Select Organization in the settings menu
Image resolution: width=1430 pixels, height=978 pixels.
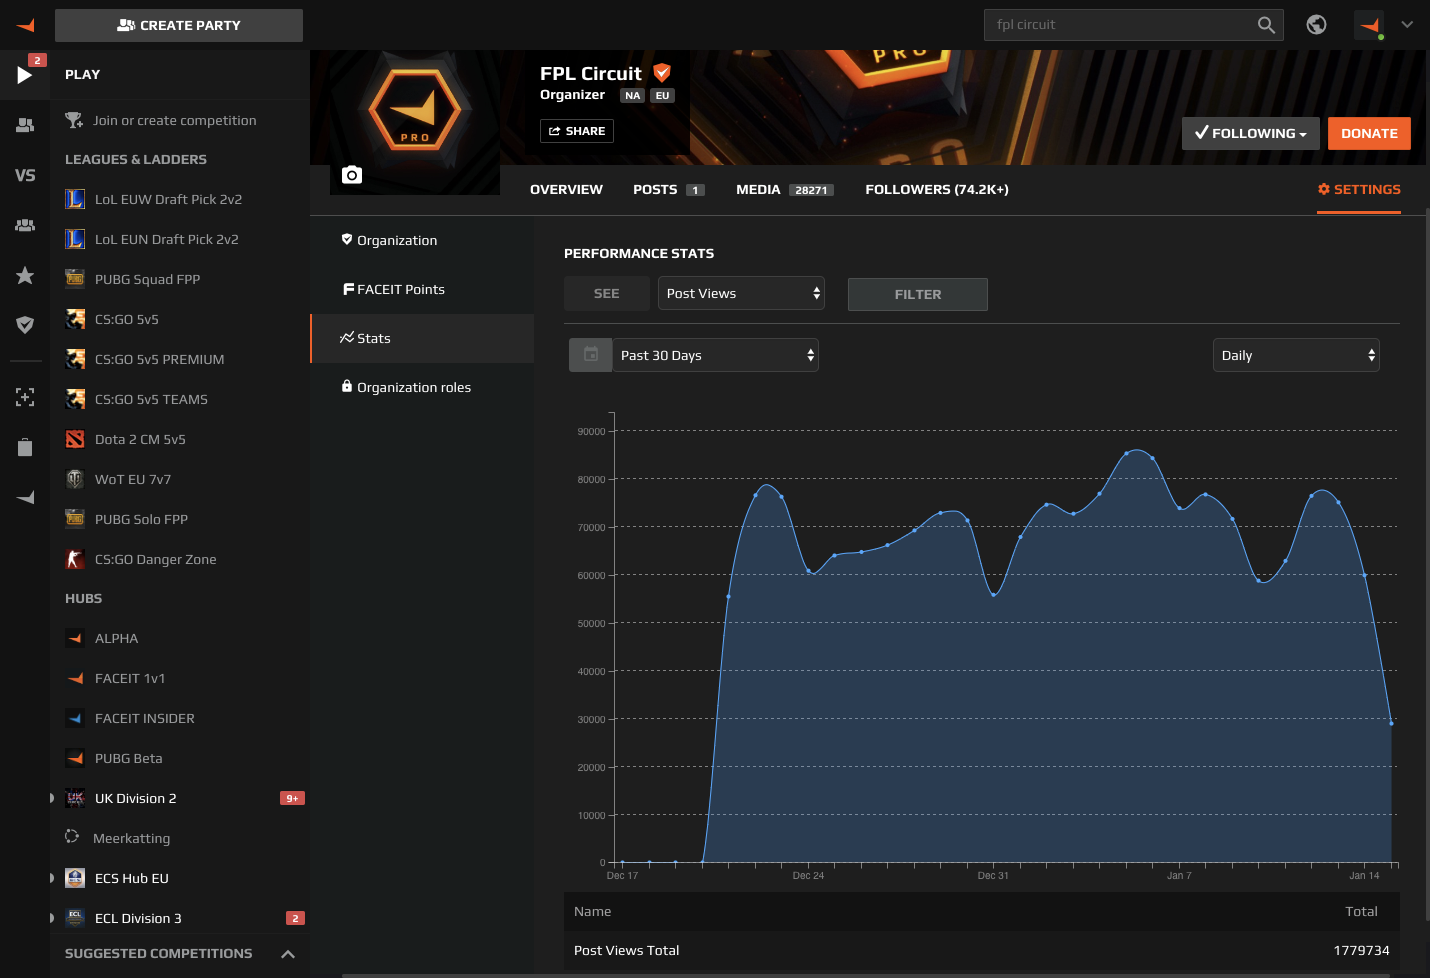(422, 240)
